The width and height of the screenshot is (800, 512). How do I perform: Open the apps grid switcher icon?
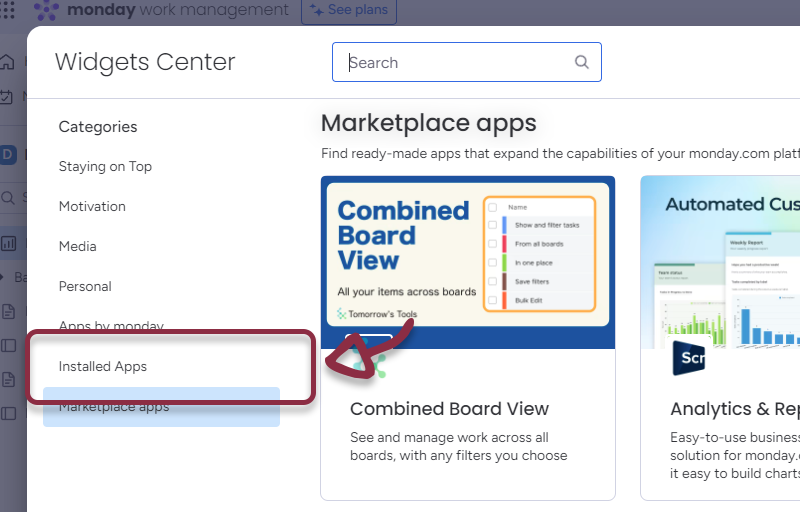[x=7, y=10]
